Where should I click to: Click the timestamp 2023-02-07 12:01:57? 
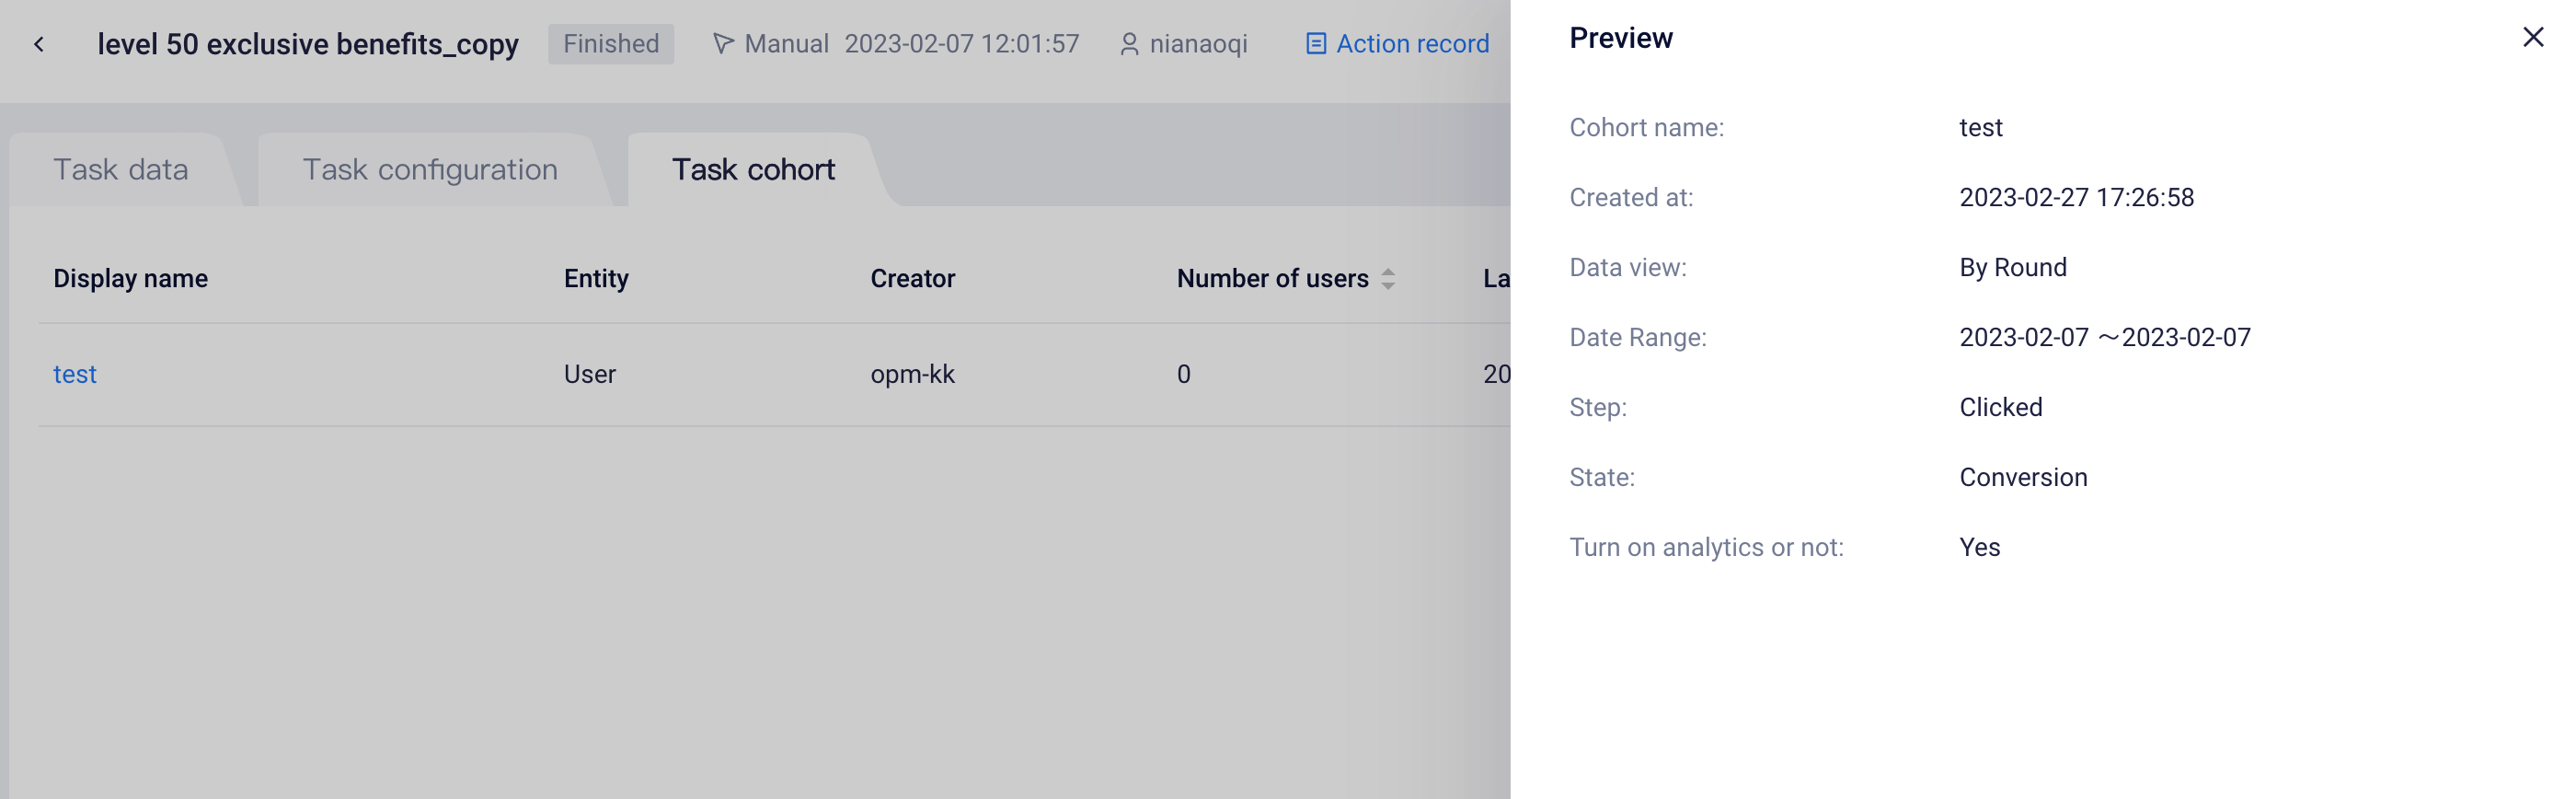point(962,44)
